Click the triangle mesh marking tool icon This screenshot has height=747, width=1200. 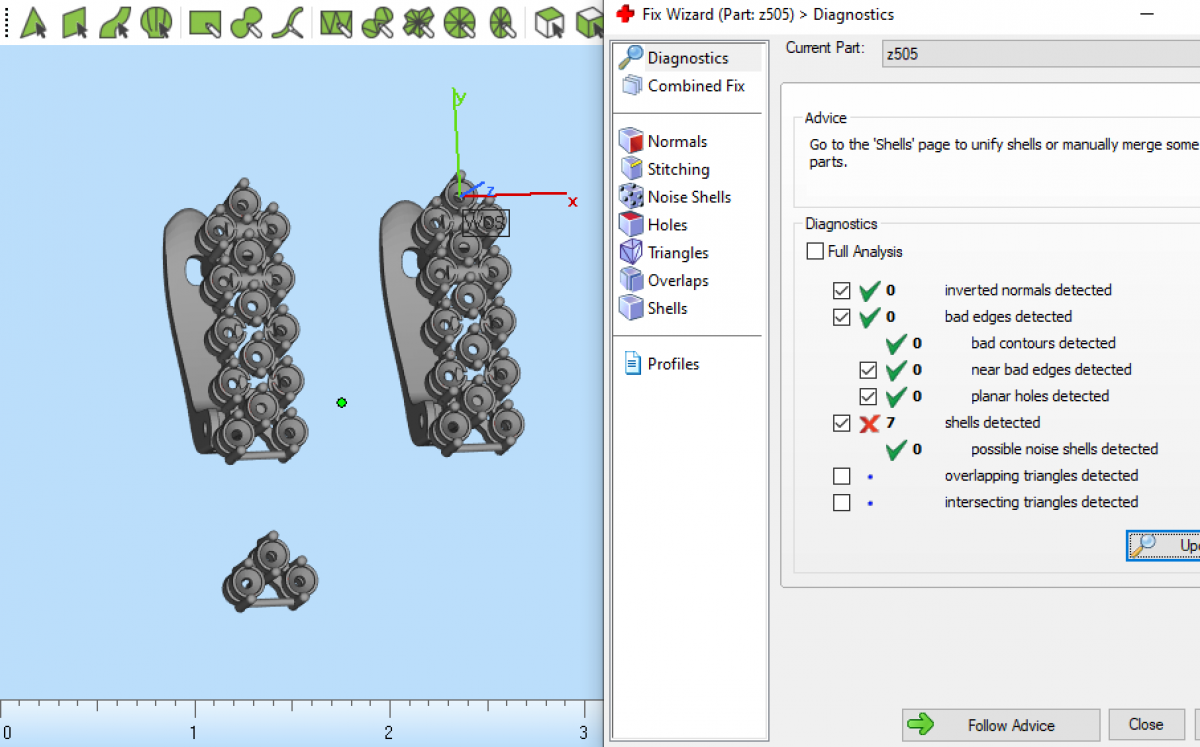coord(336,21)
